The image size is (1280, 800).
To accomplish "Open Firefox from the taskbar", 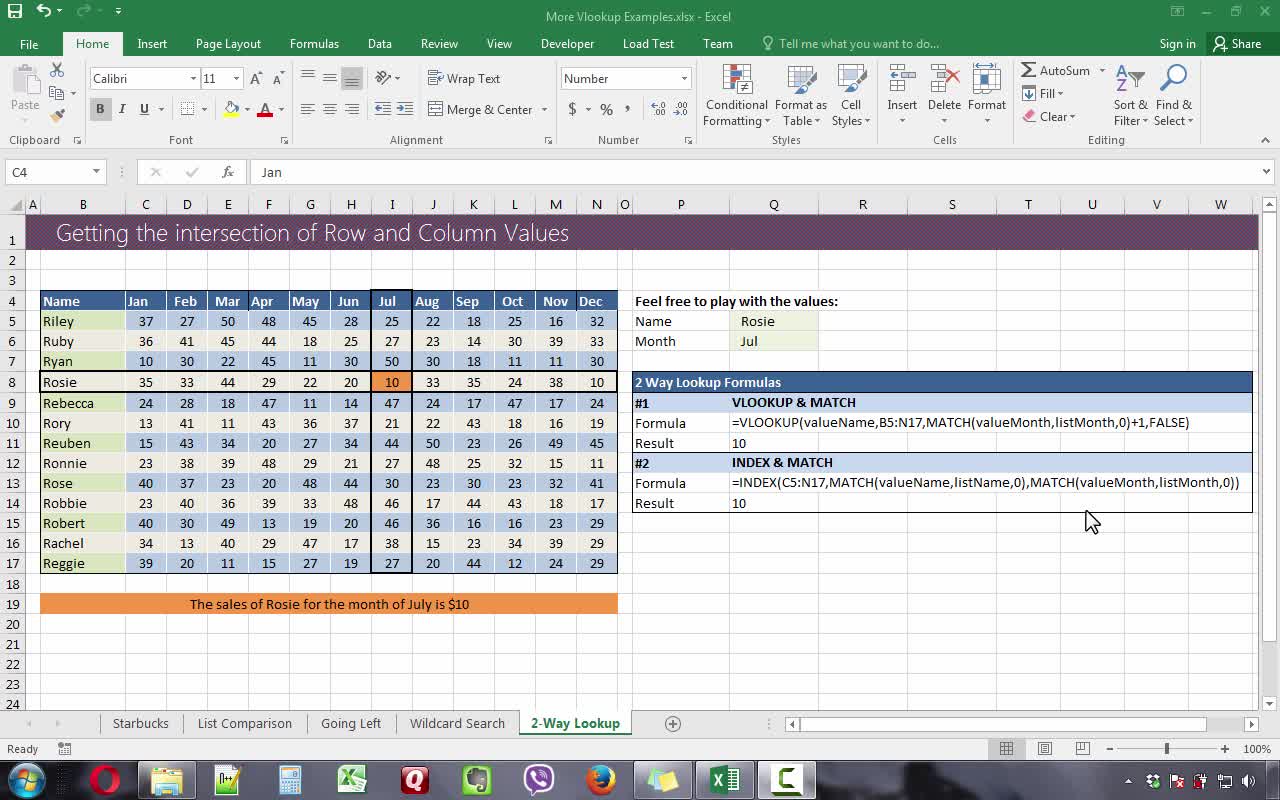I will point(600,779).
